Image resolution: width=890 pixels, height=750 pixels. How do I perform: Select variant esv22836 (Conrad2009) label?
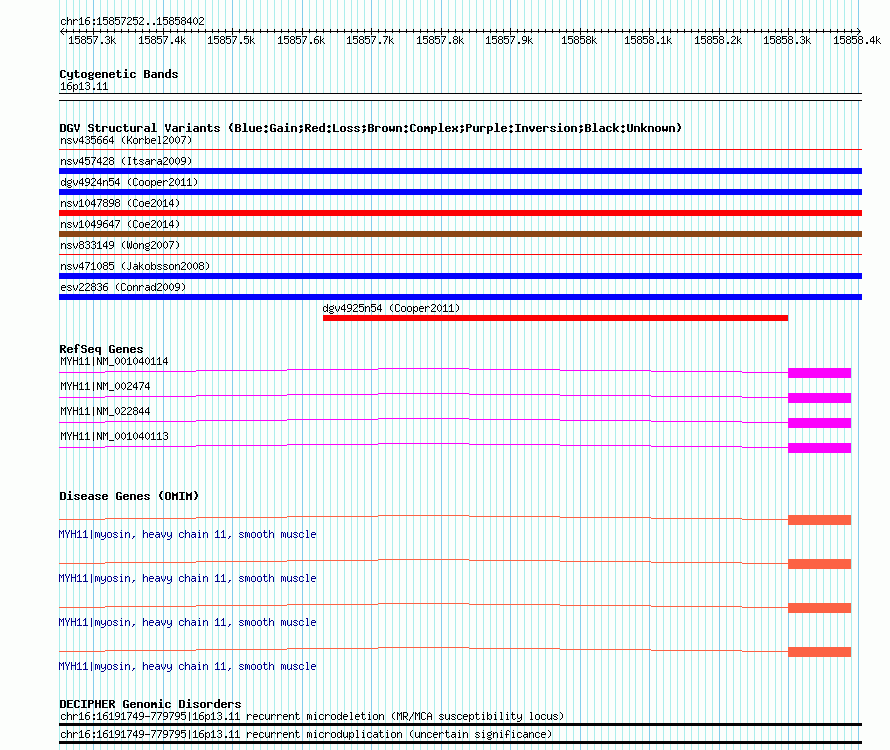coord(123,287)
